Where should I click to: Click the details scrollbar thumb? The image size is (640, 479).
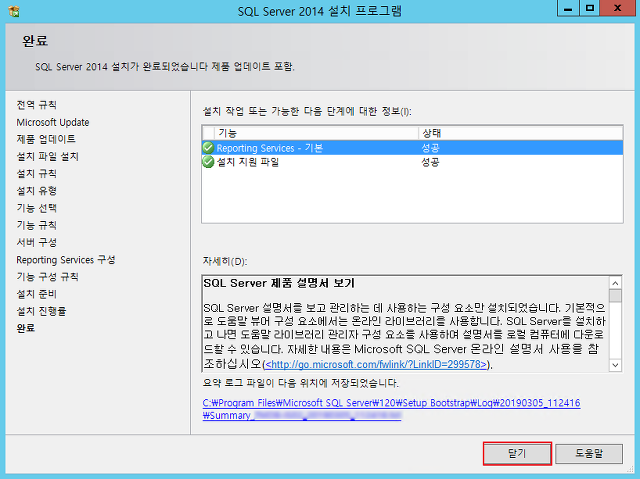pos(615,295)
